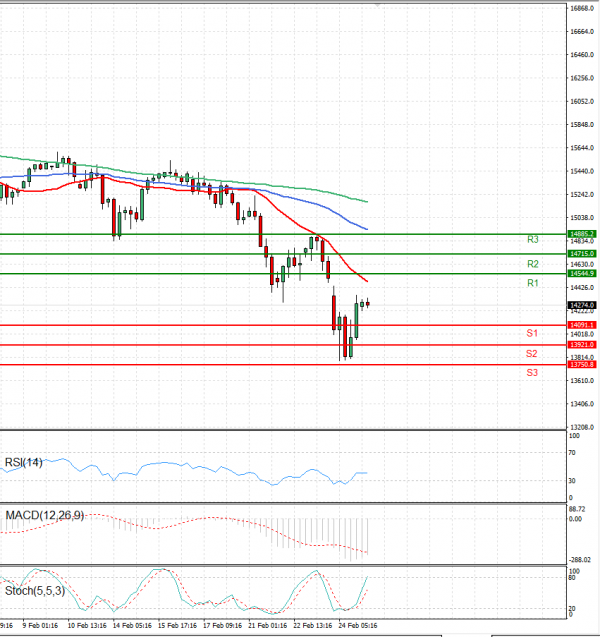Click the 22 Feb 13:16 time label

pos(312,625)
